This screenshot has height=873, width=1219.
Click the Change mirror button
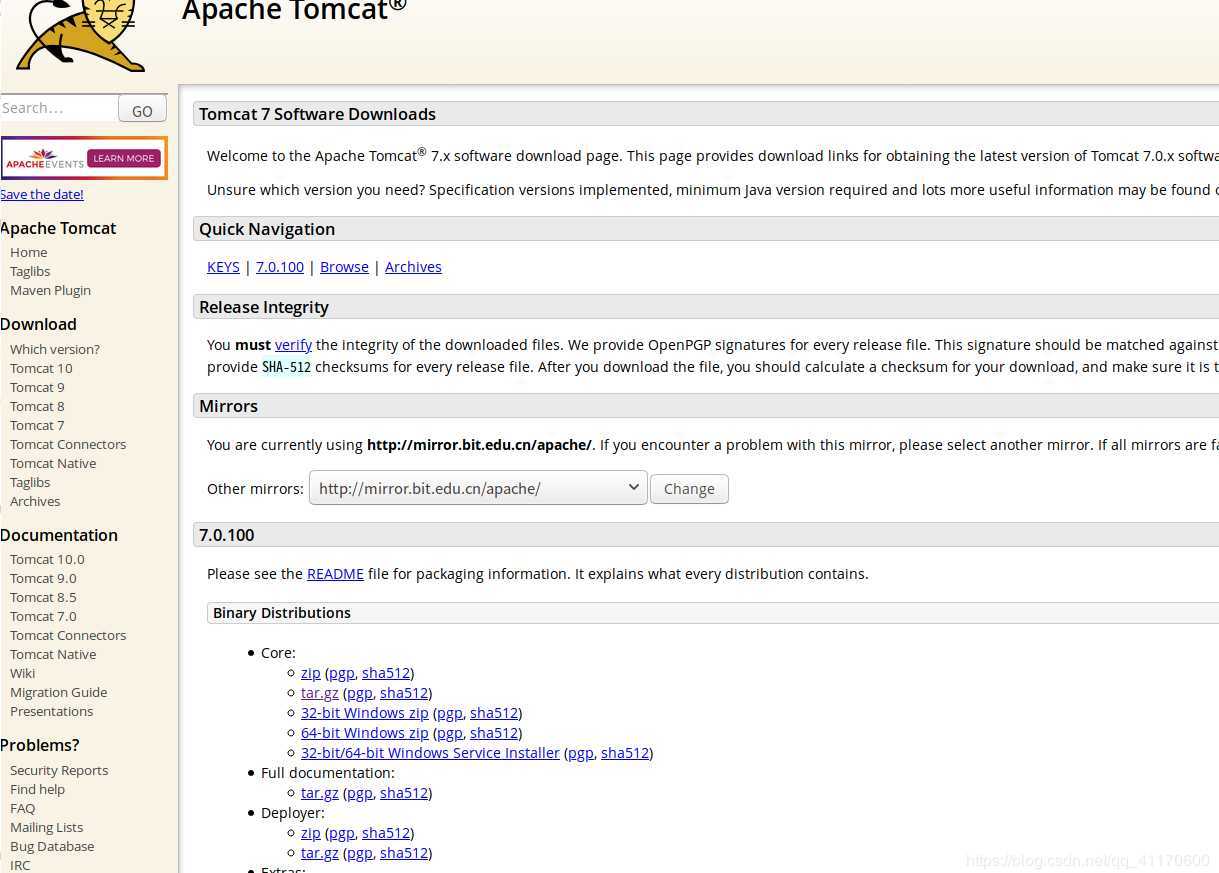click(689, 489)
